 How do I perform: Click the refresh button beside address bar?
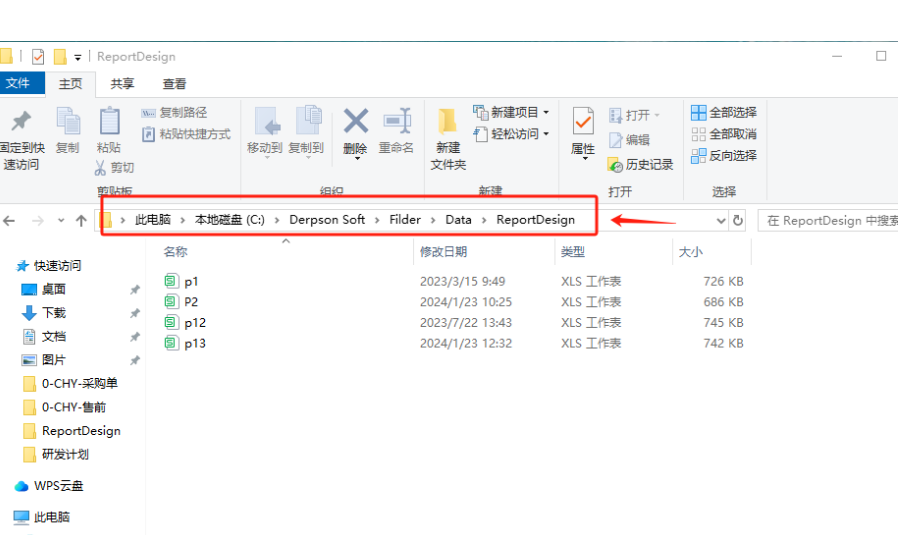(x=739, y=220)
